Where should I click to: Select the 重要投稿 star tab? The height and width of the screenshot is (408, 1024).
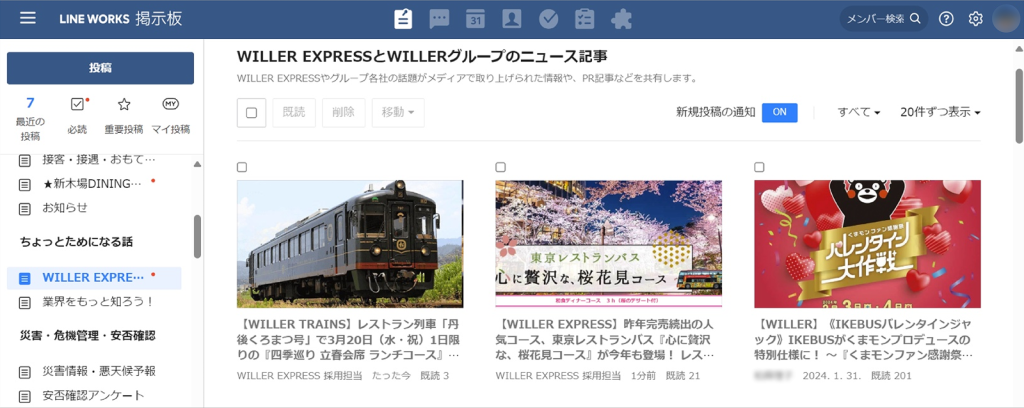coord(123,116)
